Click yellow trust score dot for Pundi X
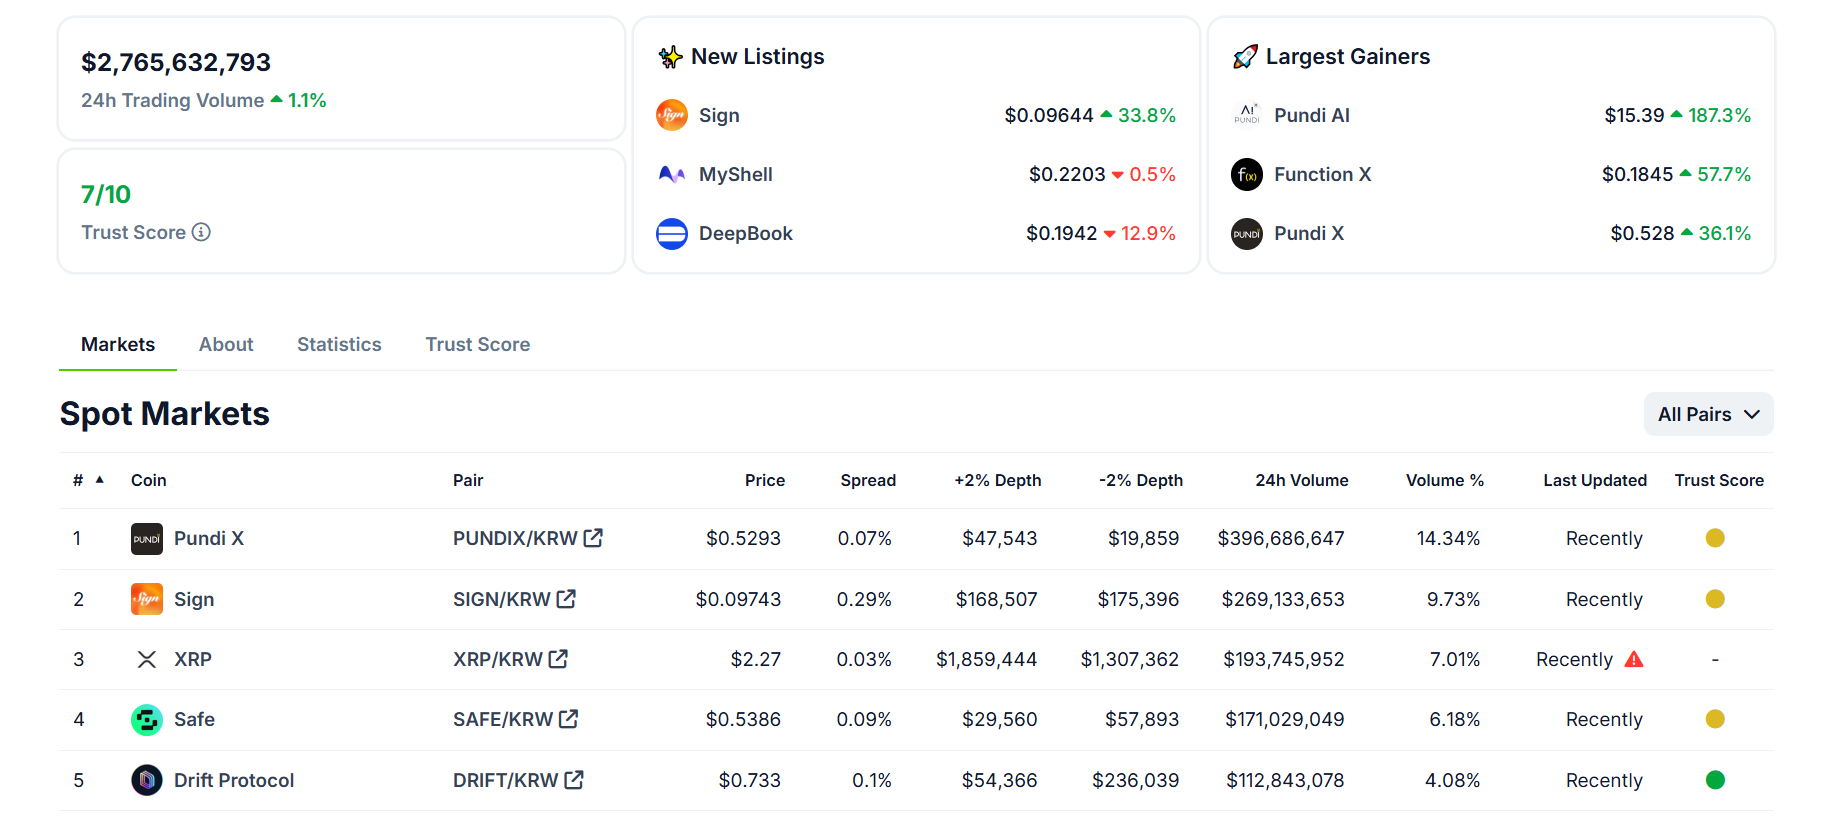This screenshot has height=823, width=1835. 1715,538
